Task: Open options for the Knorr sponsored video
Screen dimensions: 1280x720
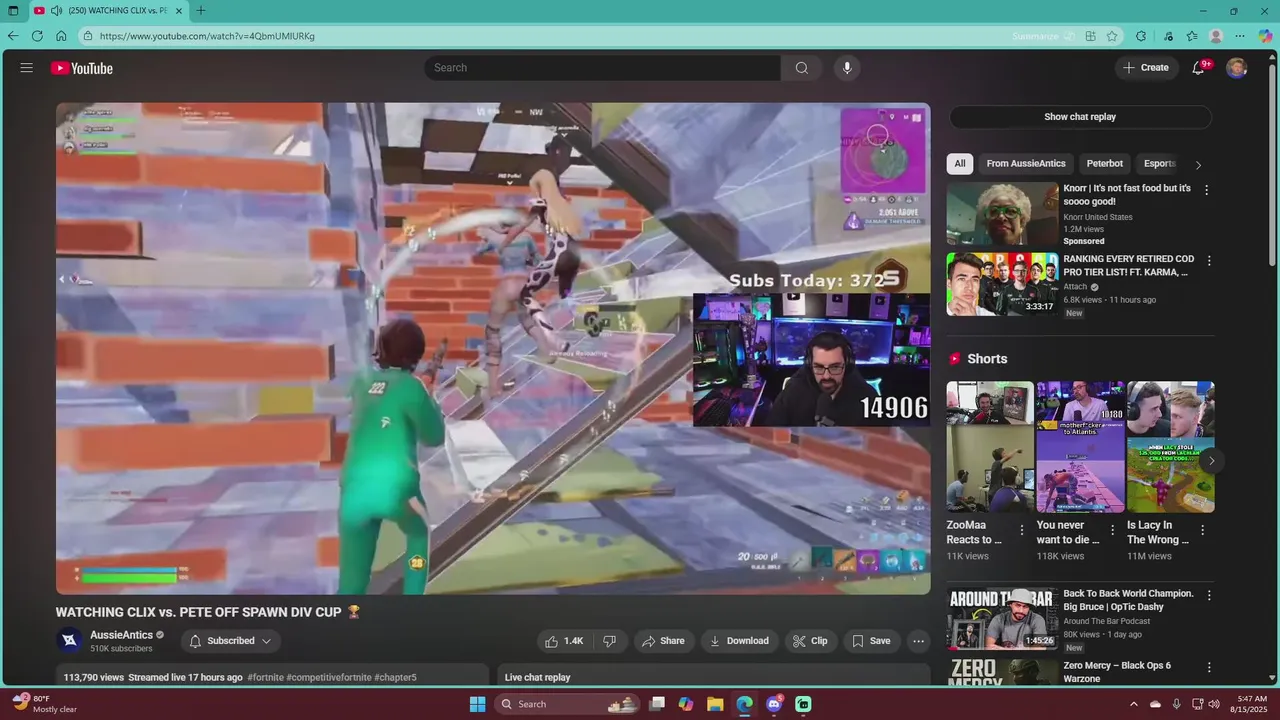Action: tap(1206, 189)
